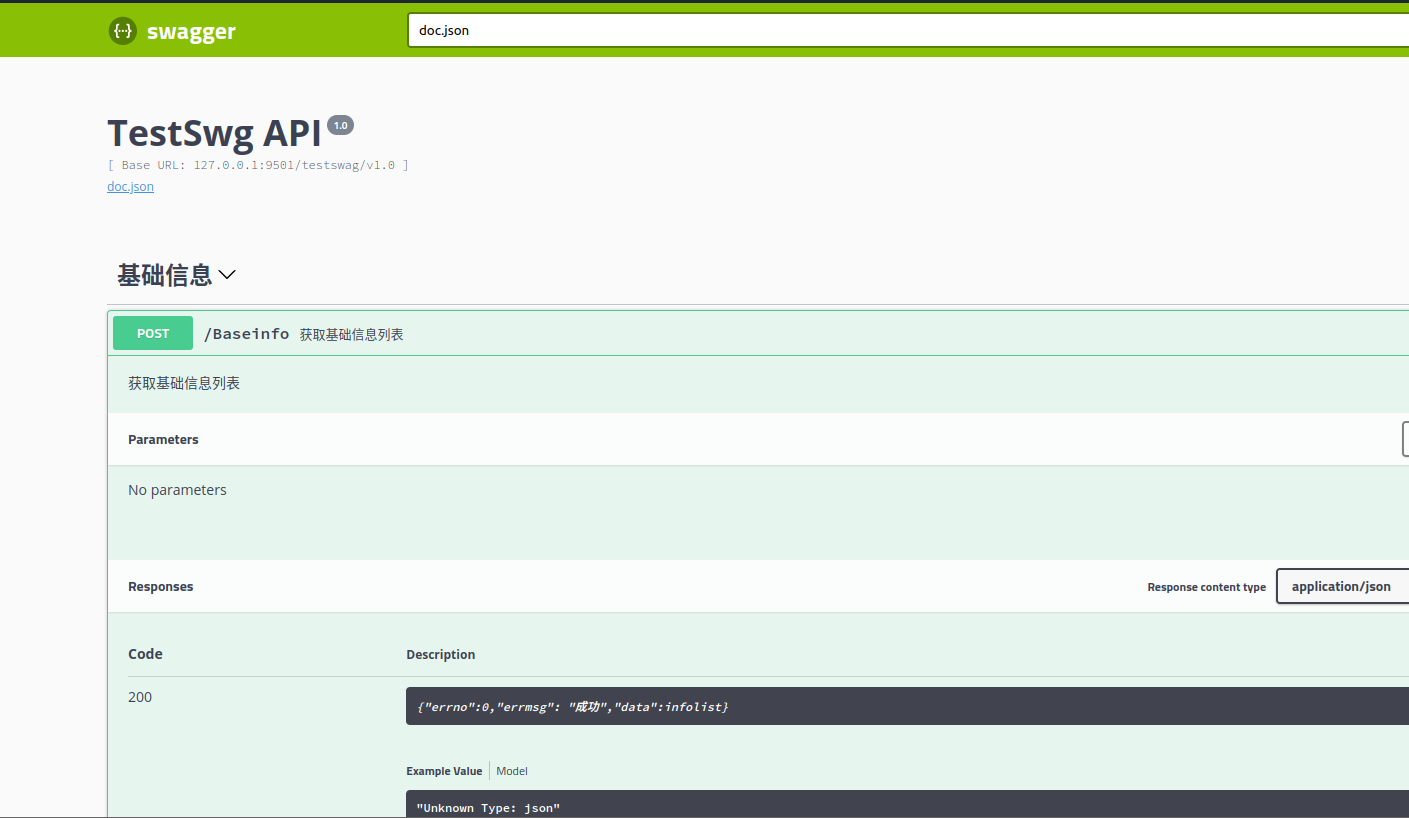The width and height of the screenshot is (1409, 818).
Task: Select the Example Value tab
Action: [444, 771]
